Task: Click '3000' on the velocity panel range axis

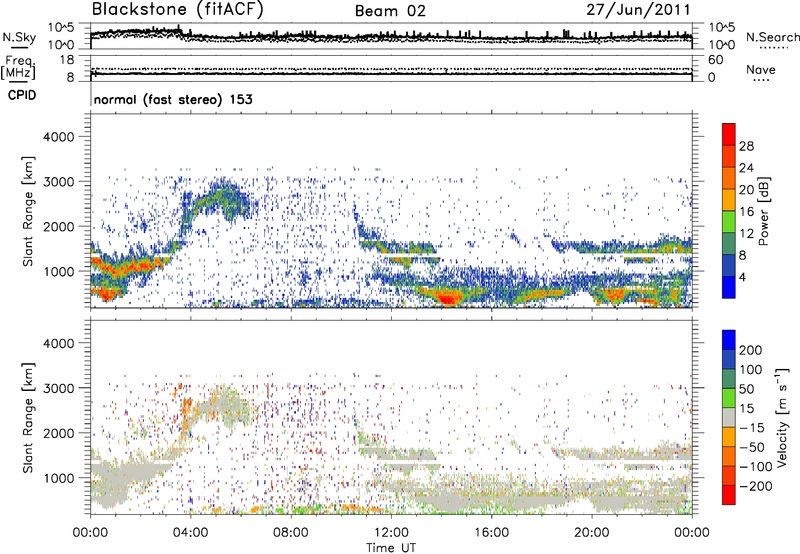Action: 58,388
